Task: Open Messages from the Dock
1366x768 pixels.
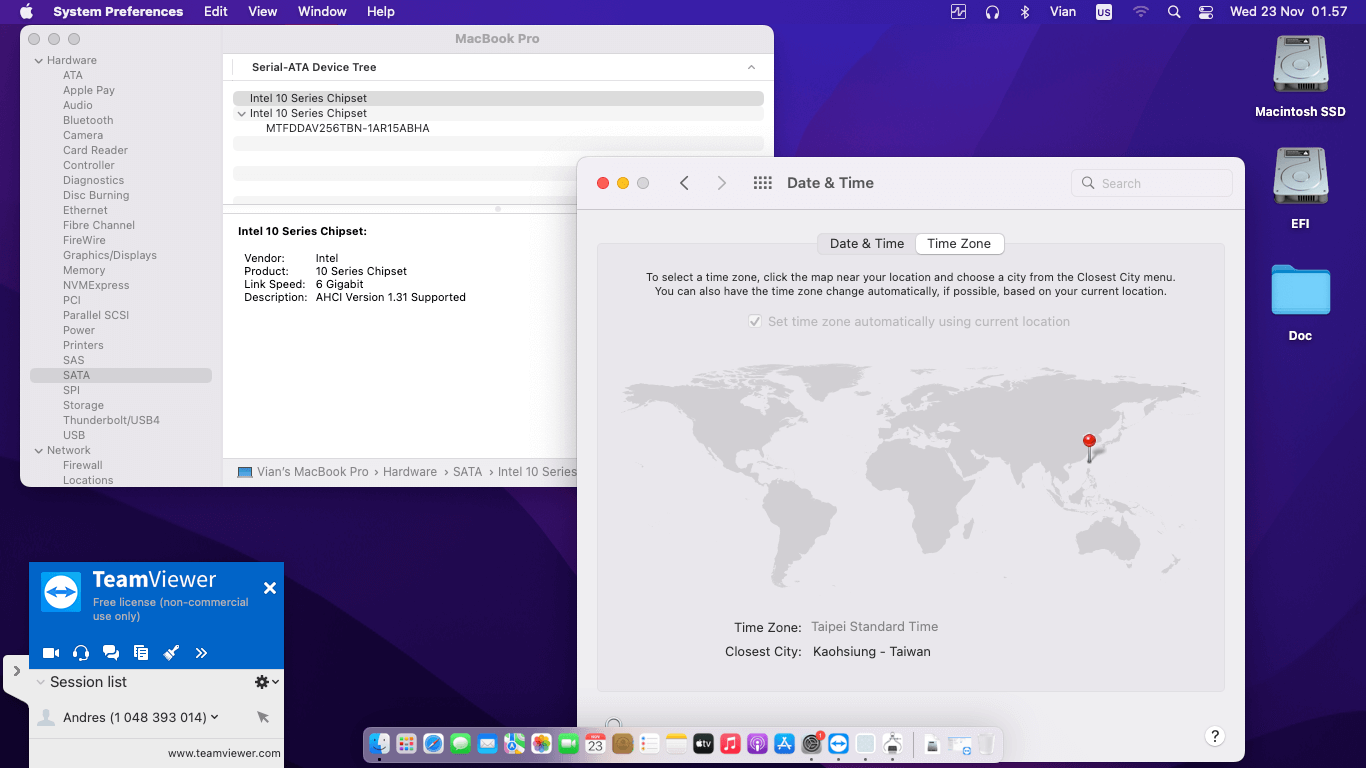Action: pyautogui.click(x=460, y=743)
